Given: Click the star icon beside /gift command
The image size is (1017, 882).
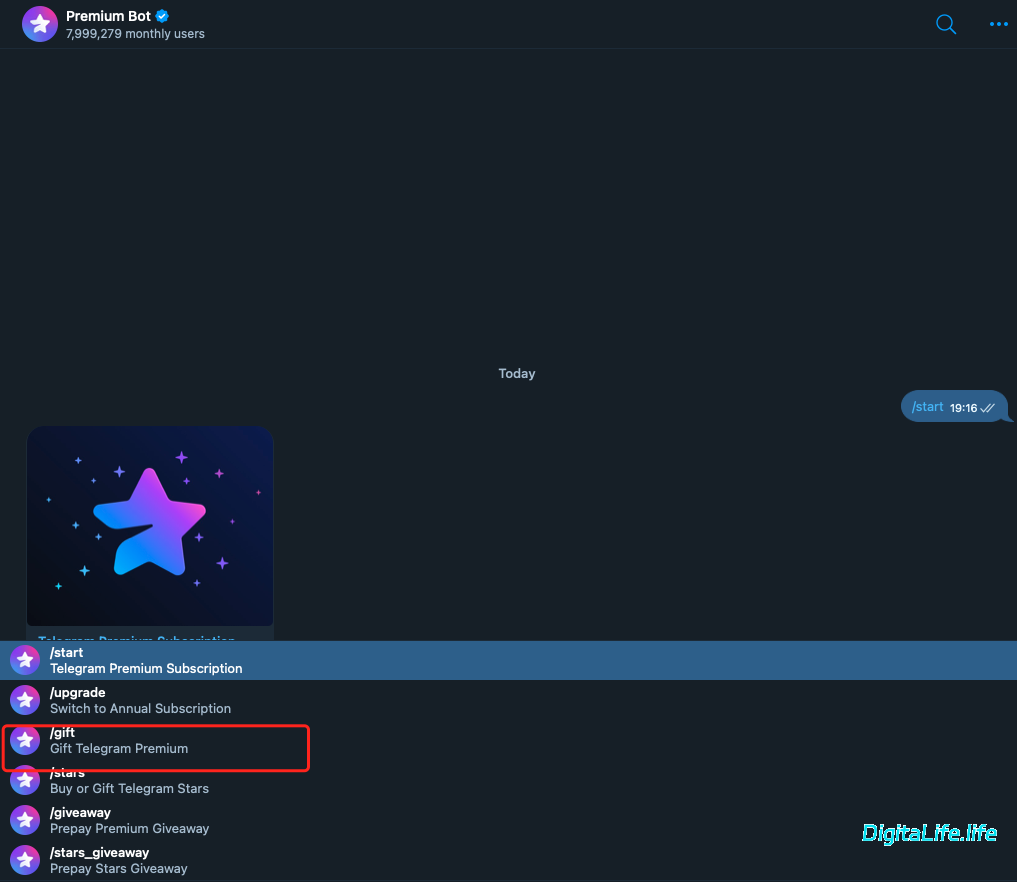Looking at the screenshot, I should 25,740.
